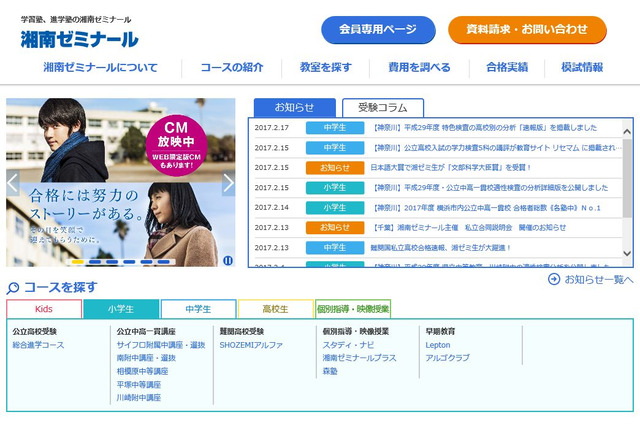The height and width of the screenshot is (426, 640).
Task: Open 合格実績 menu item
Action: 507,67
